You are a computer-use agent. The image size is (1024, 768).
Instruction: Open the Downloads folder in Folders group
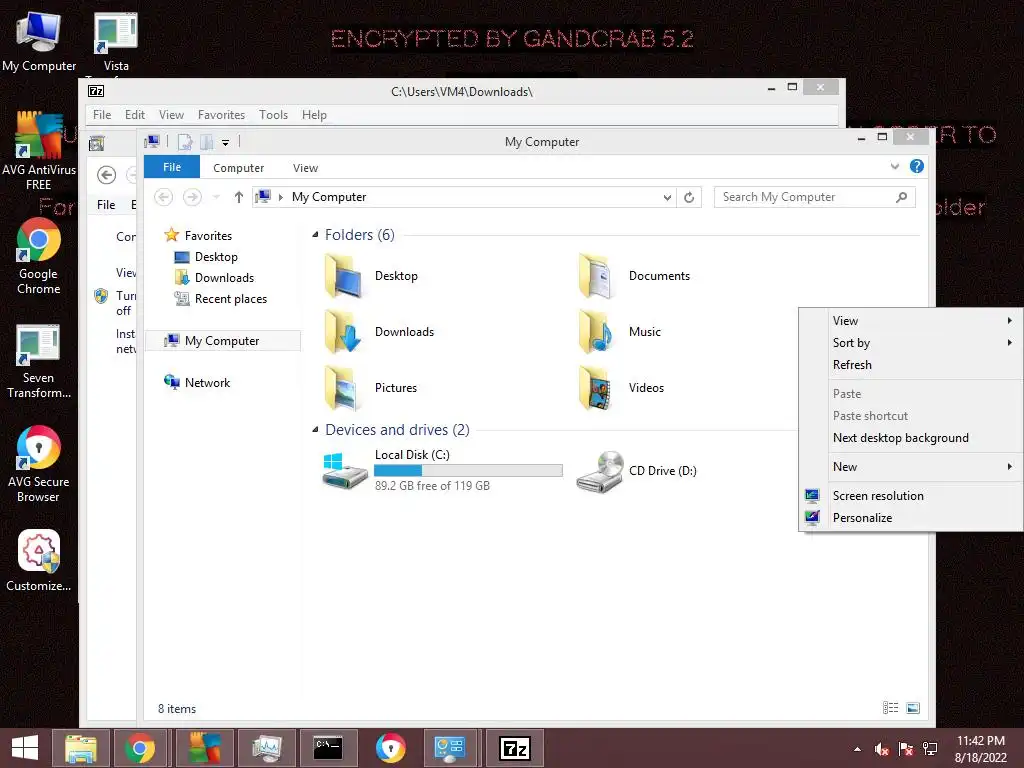344,332
